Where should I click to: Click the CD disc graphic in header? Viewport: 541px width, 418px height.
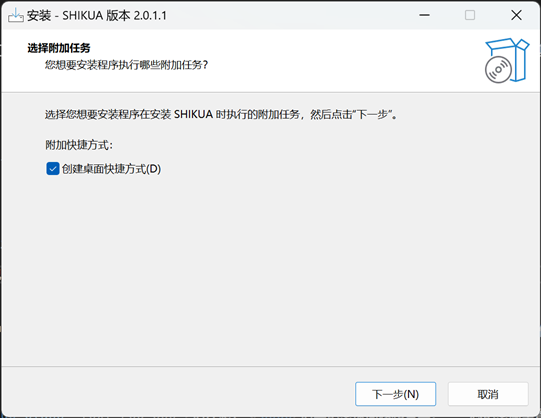[498, 70]
